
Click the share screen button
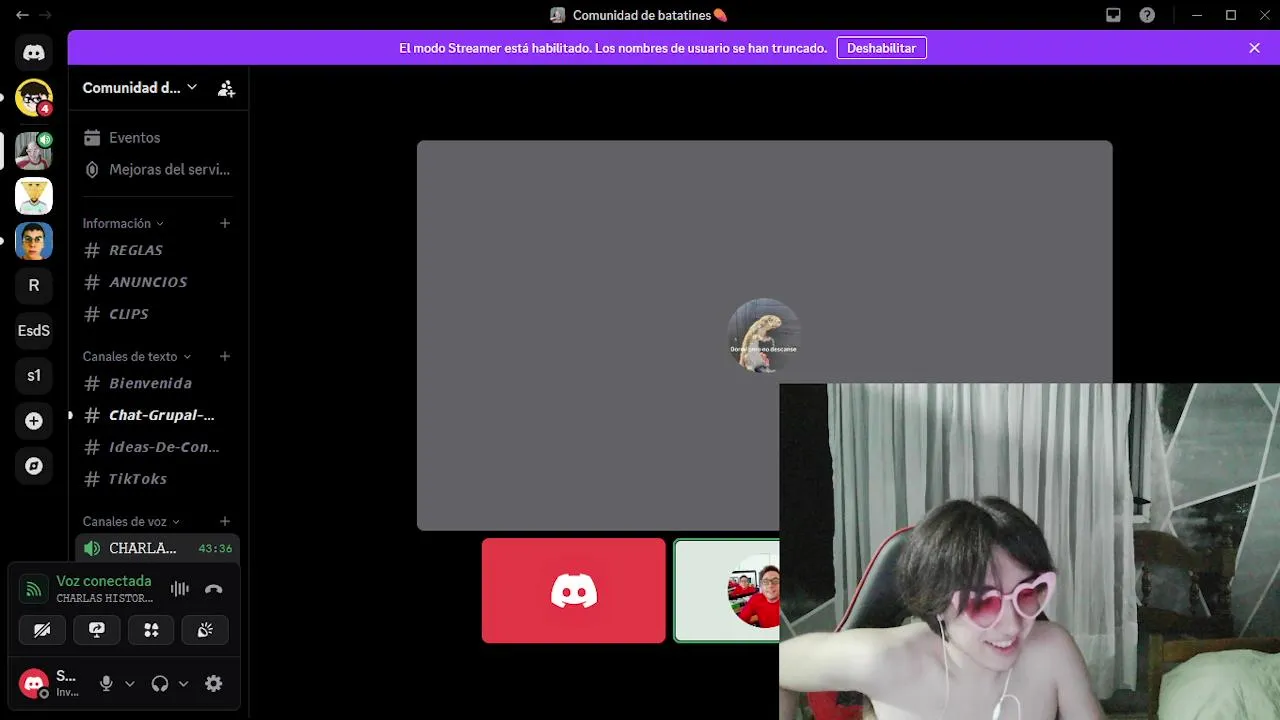tap(97, 630)
